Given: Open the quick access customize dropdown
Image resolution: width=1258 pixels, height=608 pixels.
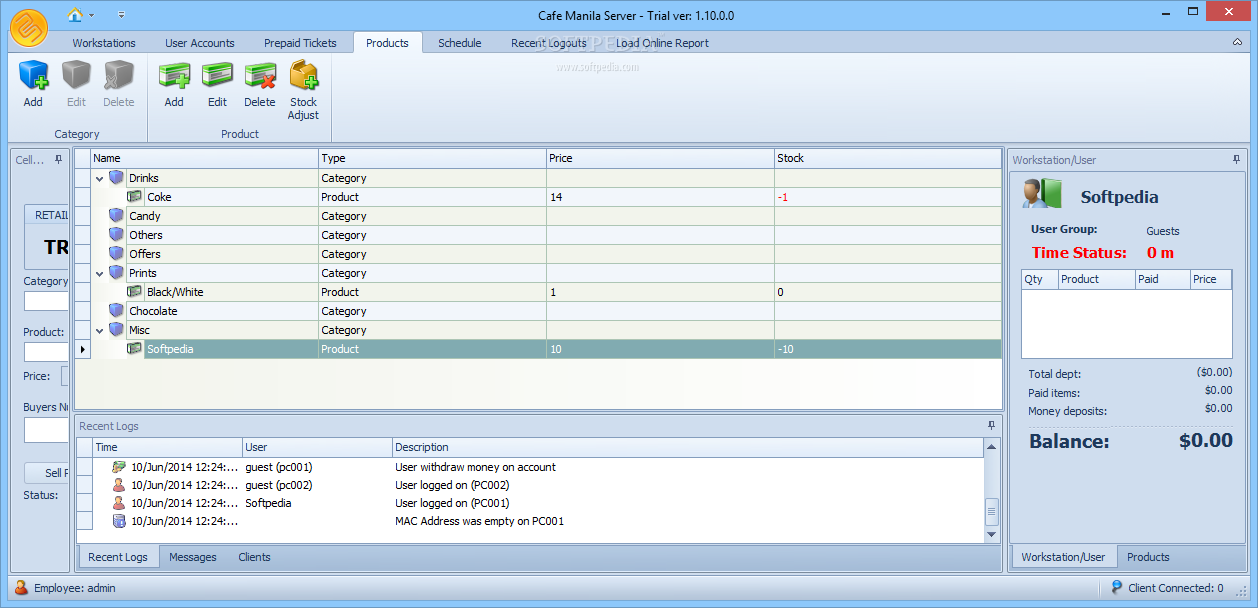Looking at the screenshot, I should [x=121, y=15].
